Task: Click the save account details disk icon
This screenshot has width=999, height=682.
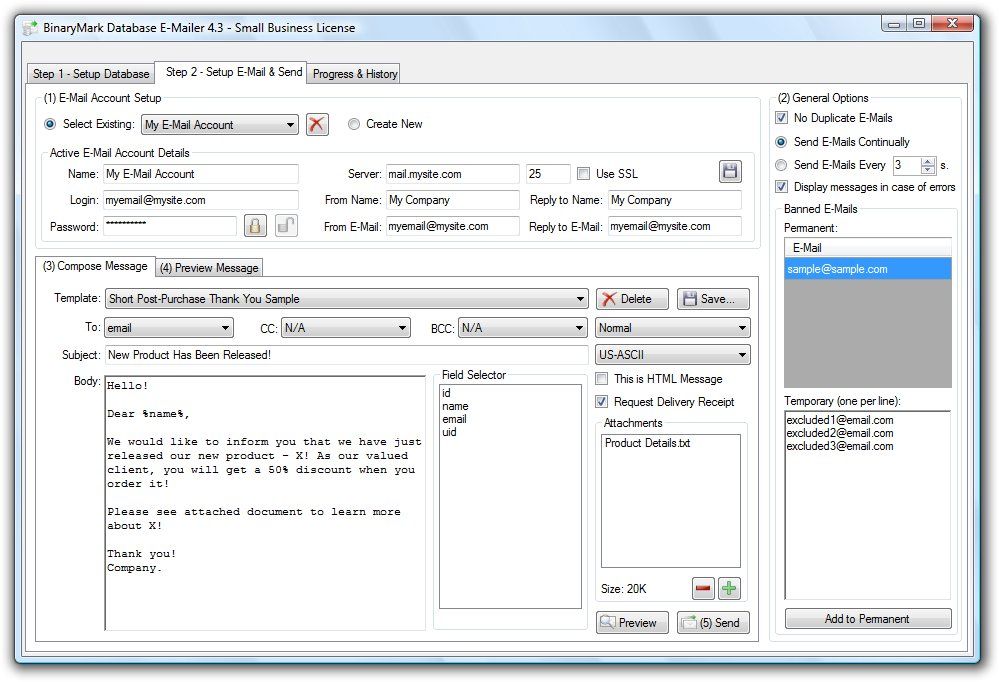Action: pos(729,170)
